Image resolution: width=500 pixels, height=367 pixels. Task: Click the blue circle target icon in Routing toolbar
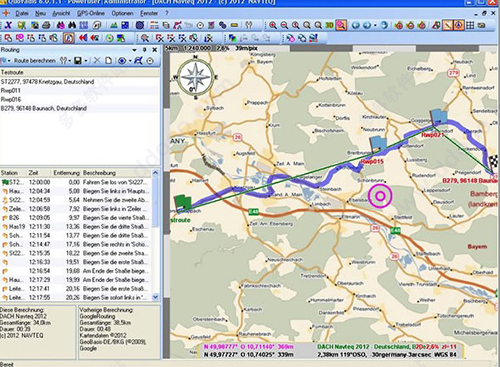point(122,61)
